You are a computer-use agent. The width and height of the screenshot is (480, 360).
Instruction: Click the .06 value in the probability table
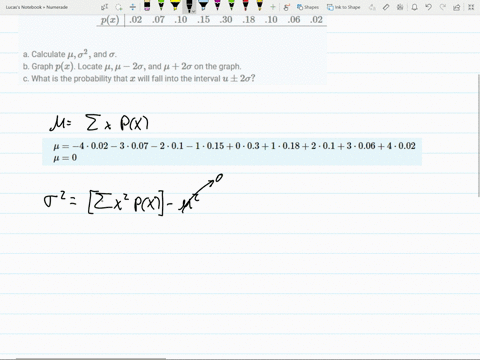(294, 20)
